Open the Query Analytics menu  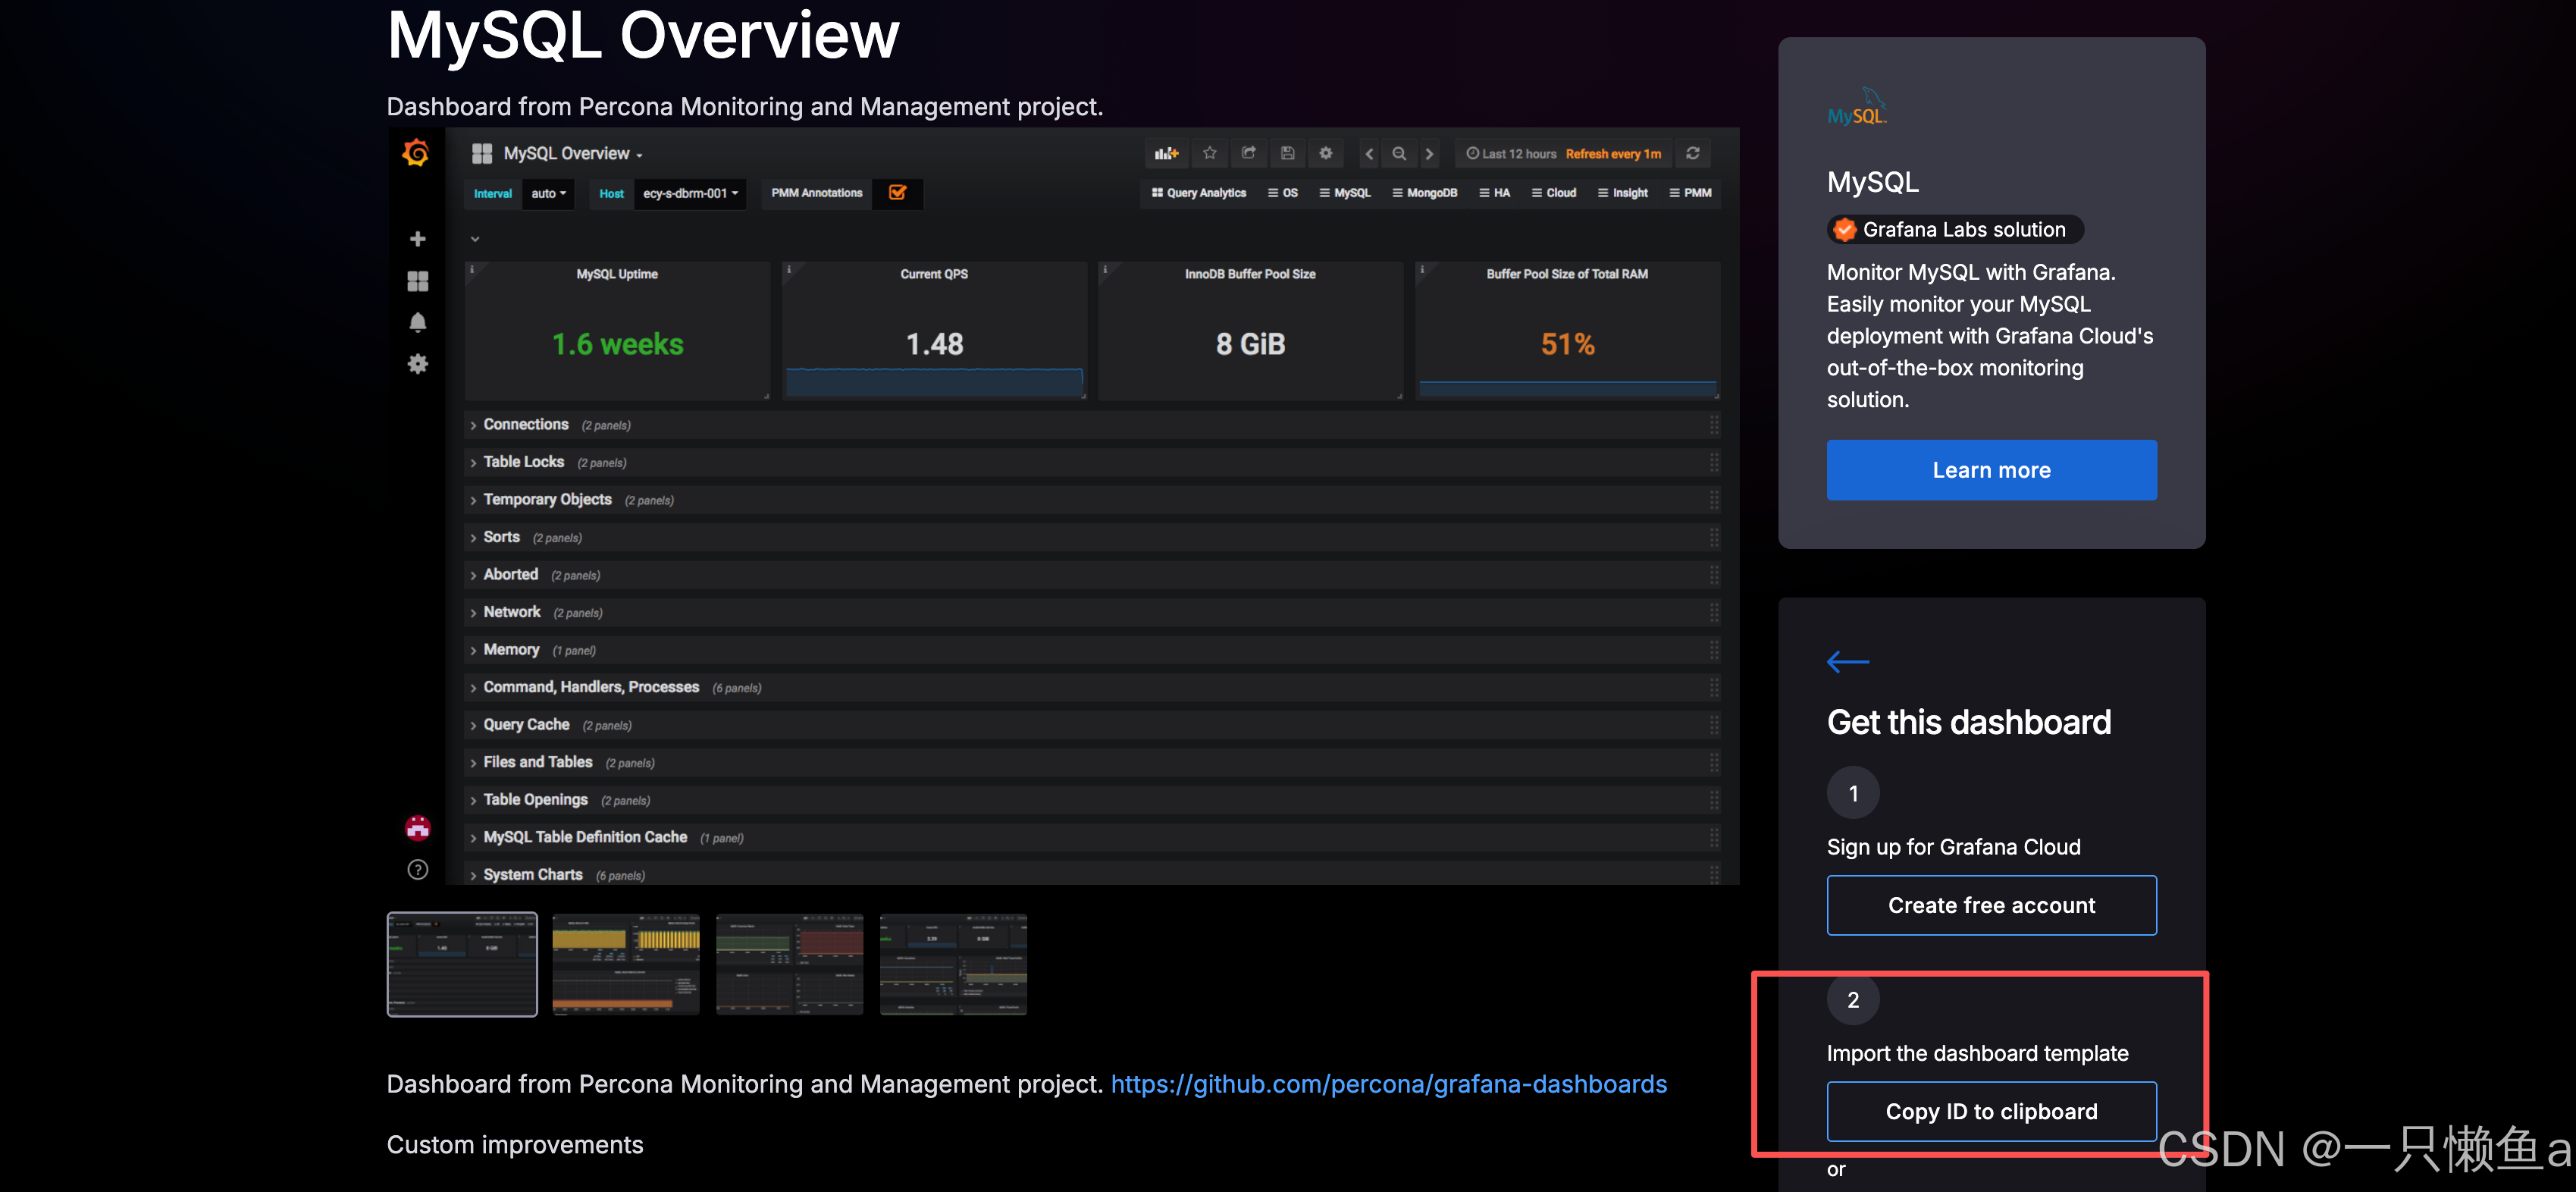pyautogui.click(x=1198, y=193)
